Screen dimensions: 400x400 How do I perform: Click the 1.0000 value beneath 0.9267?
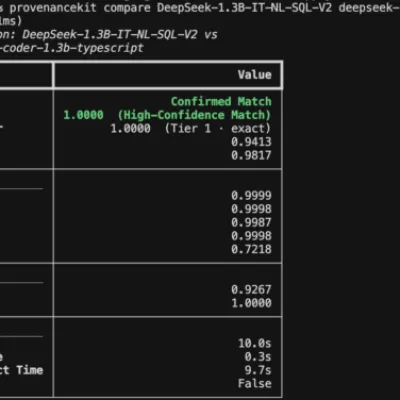251,303
